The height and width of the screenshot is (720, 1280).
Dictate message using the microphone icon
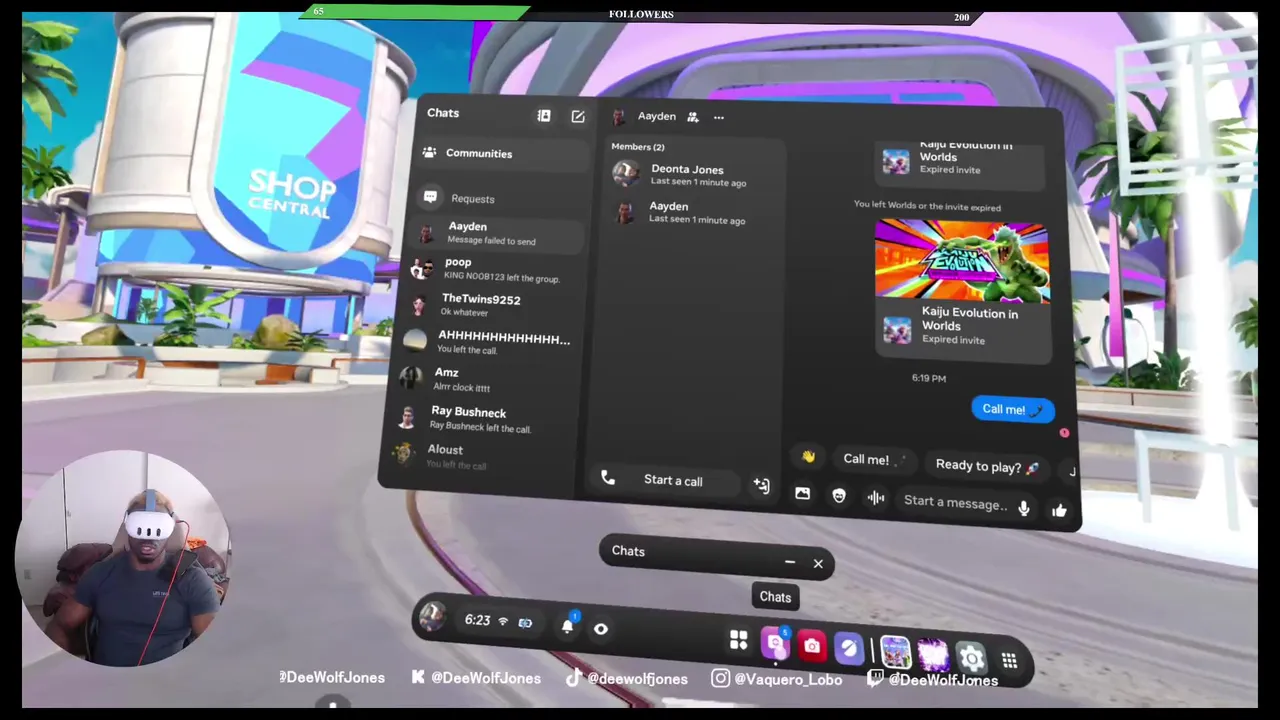1023,509
